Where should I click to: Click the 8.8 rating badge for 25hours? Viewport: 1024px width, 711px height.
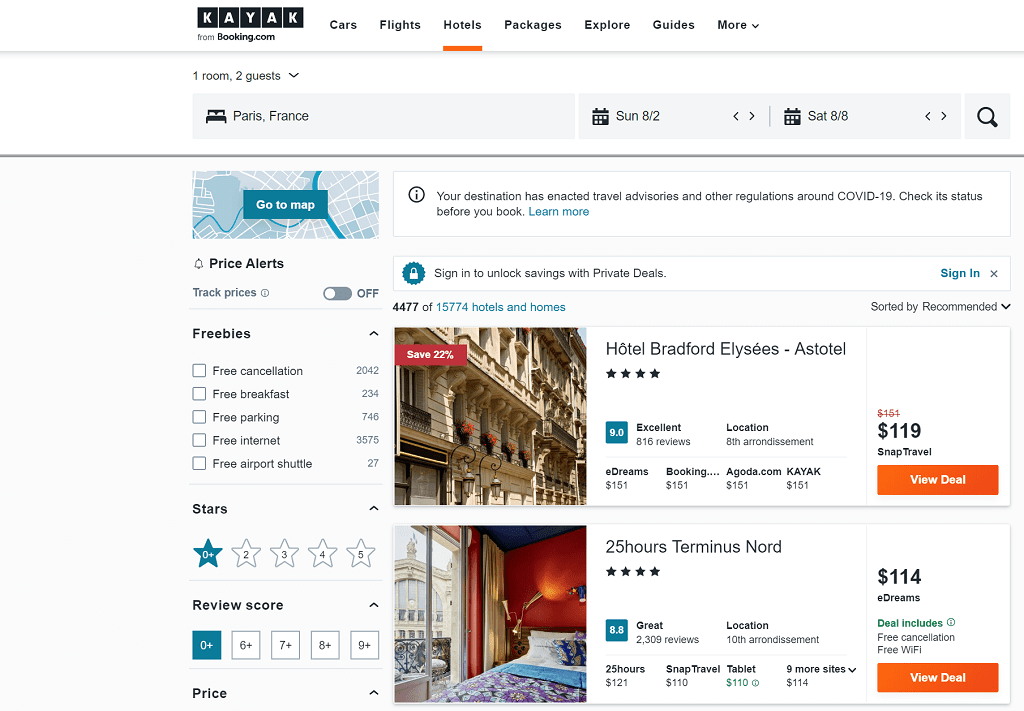616,630
